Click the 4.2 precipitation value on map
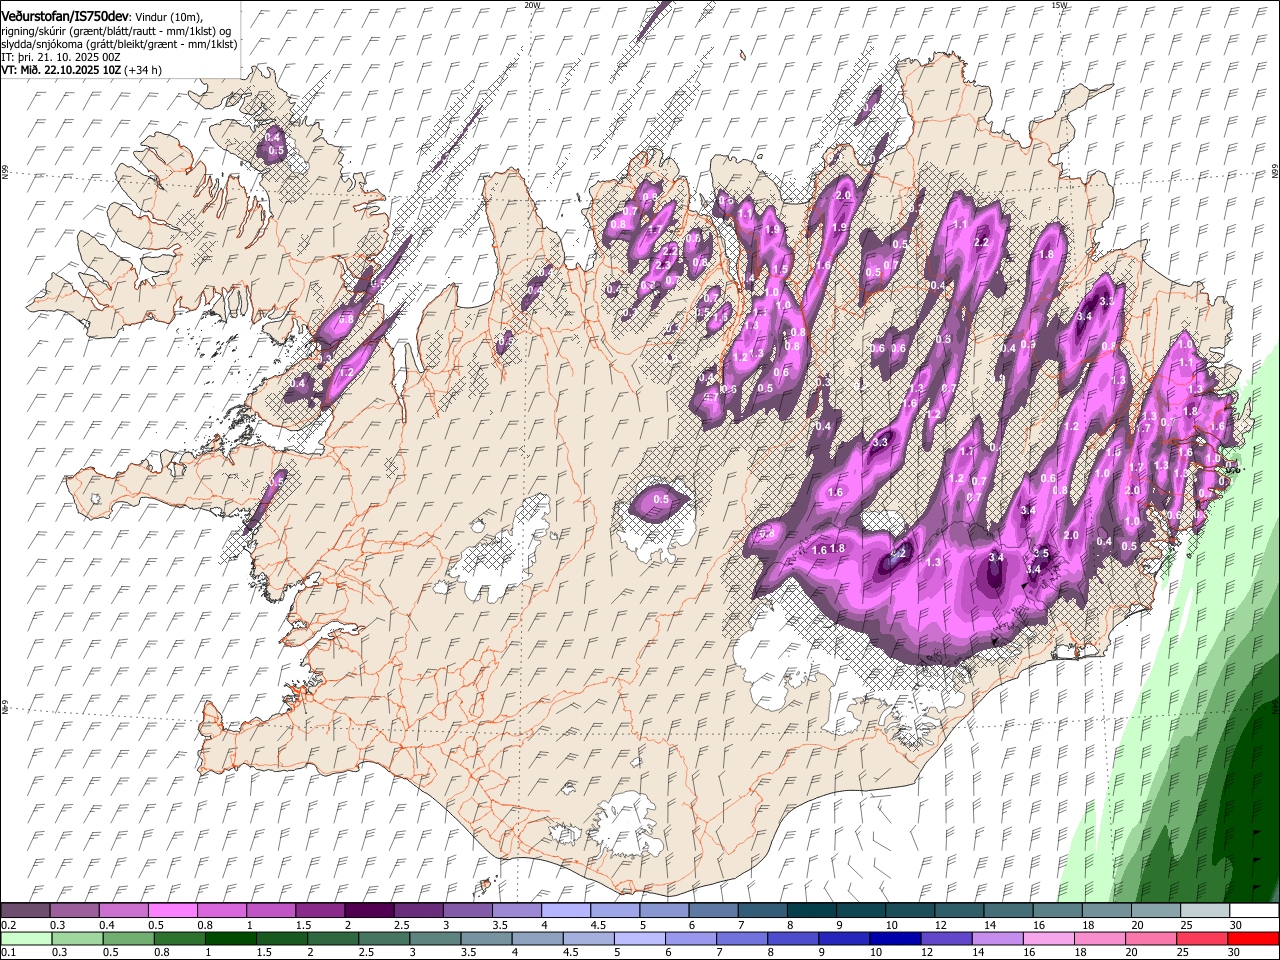The image size is (1280, 960). point(898,553)
